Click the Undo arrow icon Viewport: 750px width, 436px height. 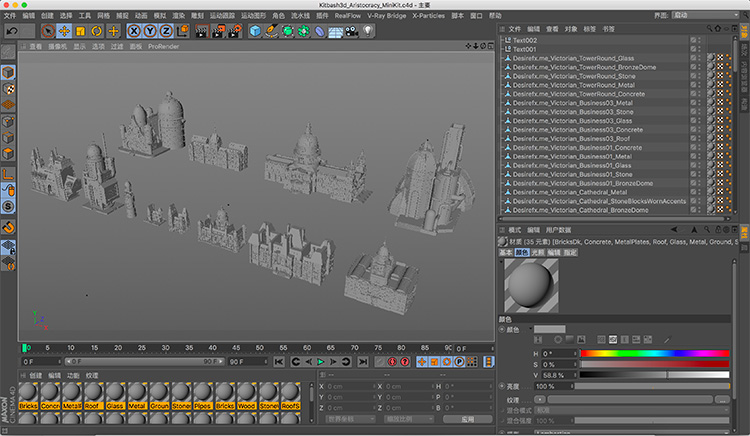coord(12,31)
